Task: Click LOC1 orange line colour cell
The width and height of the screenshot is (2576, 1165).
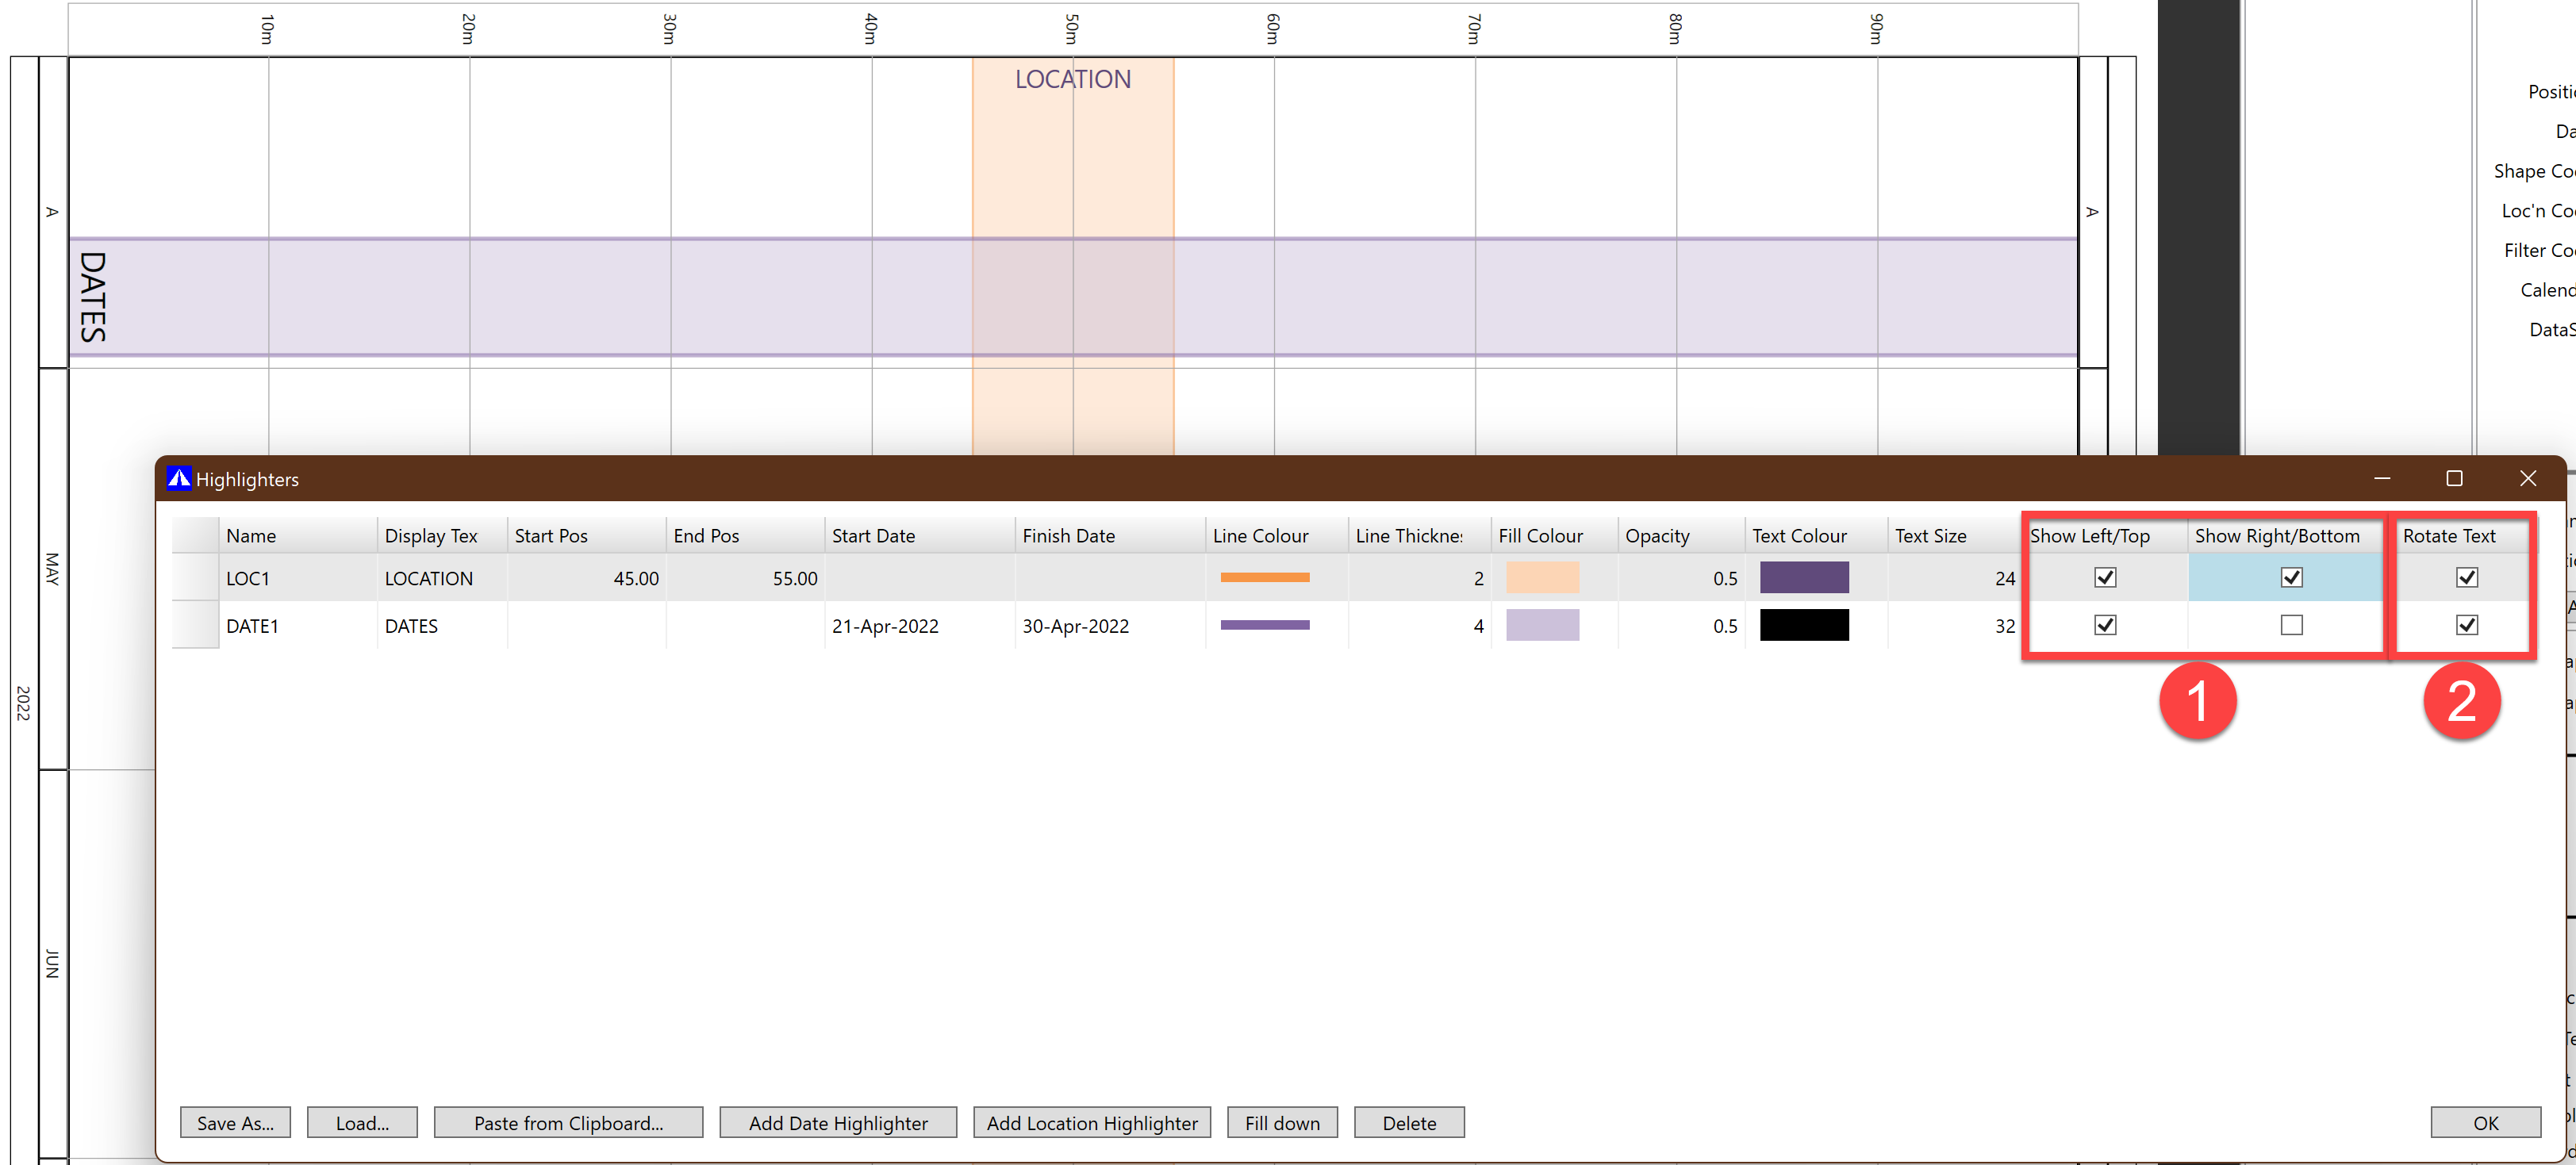Action: pos(1264,577)
